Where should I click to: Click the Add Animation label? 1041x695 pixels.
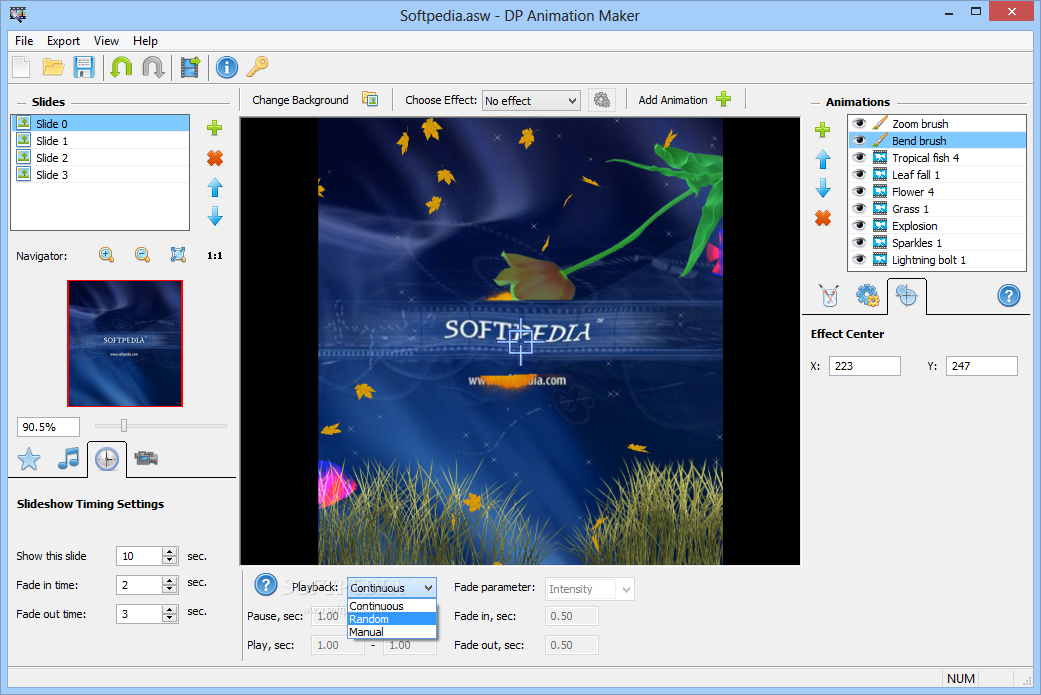[673, 100]
